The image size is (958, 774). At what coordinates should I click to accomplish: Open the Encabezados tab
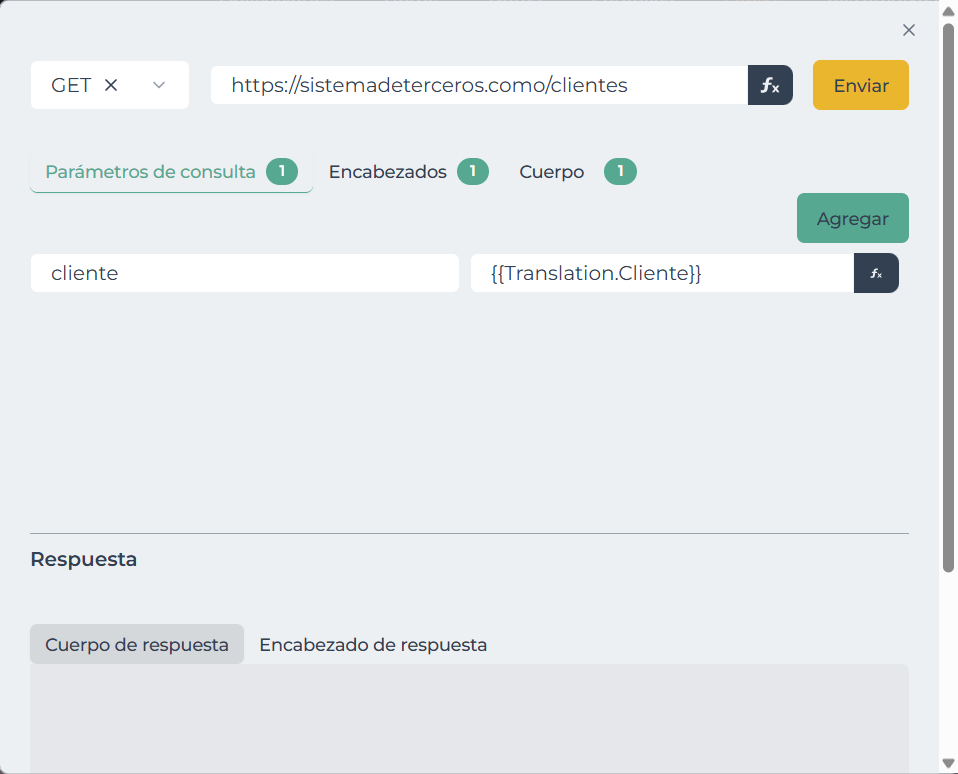(x=388, y=172)
